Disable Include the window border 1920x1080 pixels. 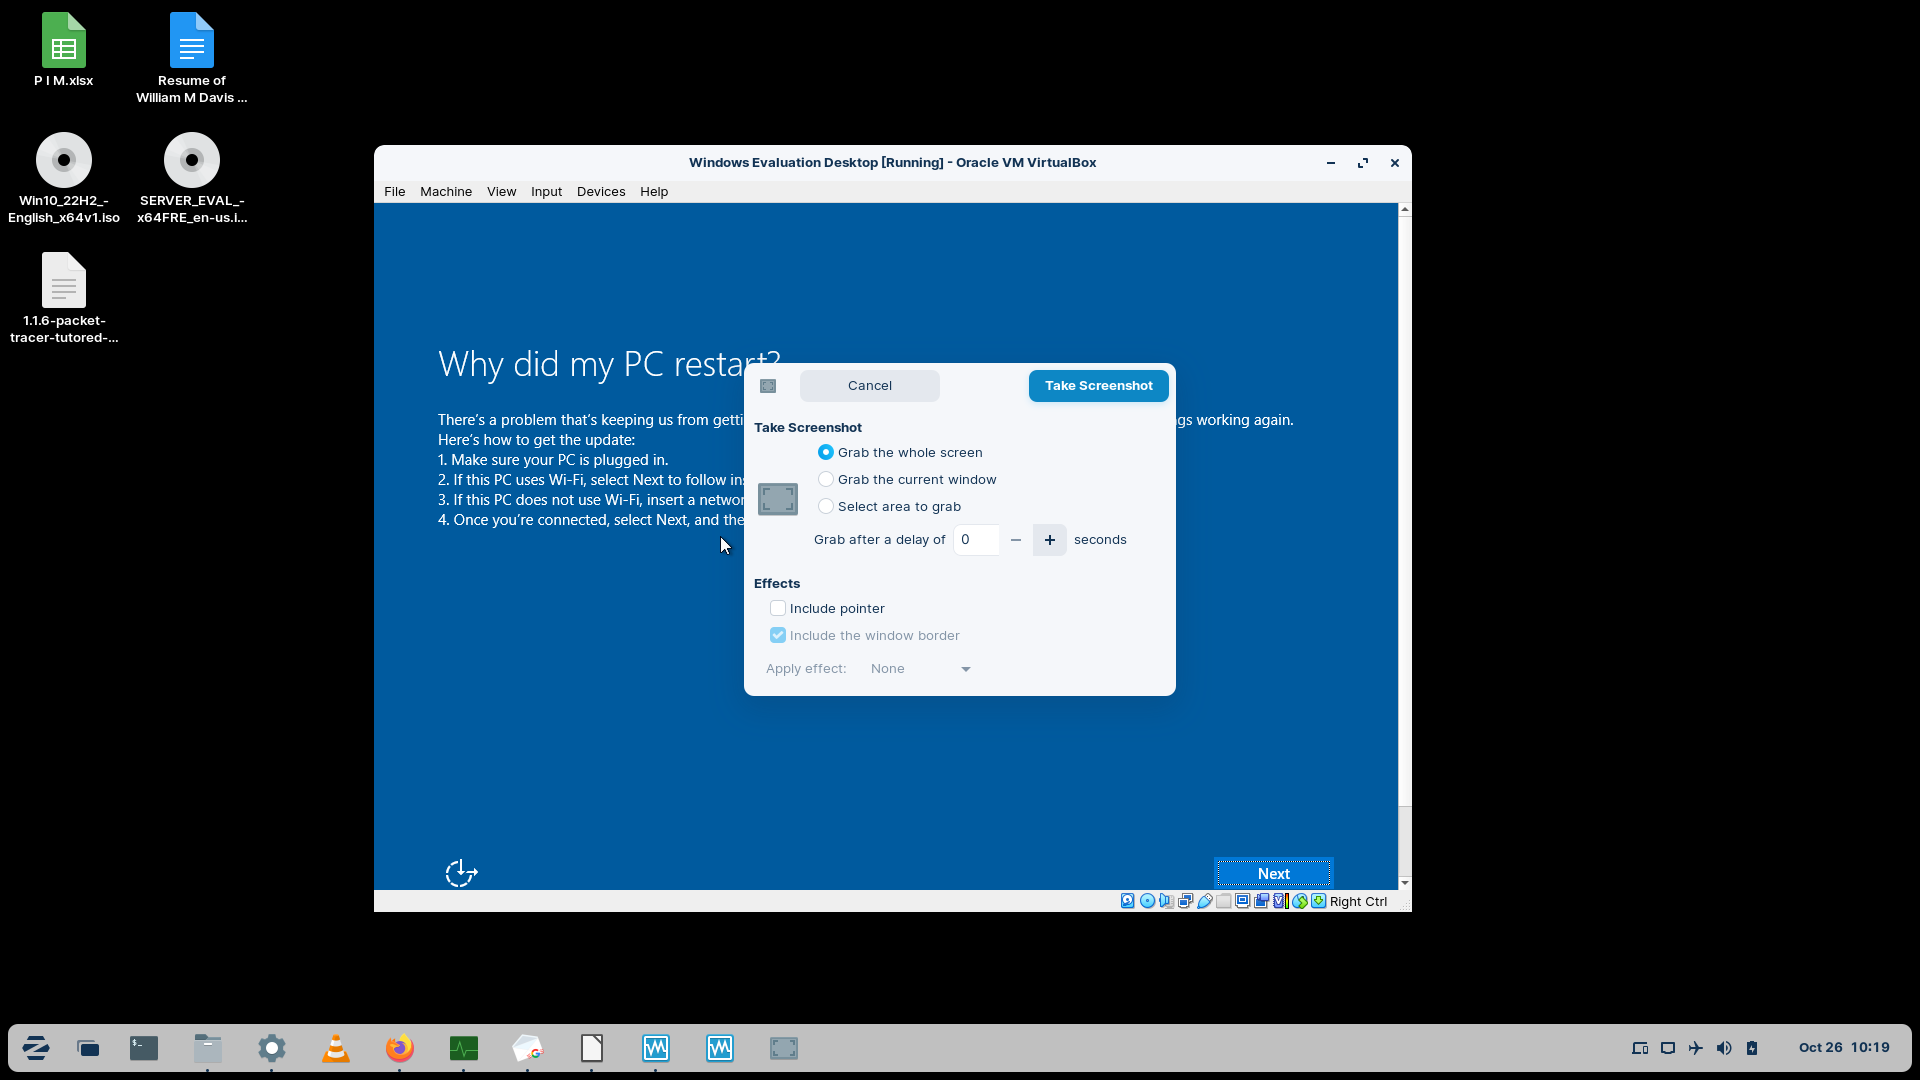click(778, 634)
